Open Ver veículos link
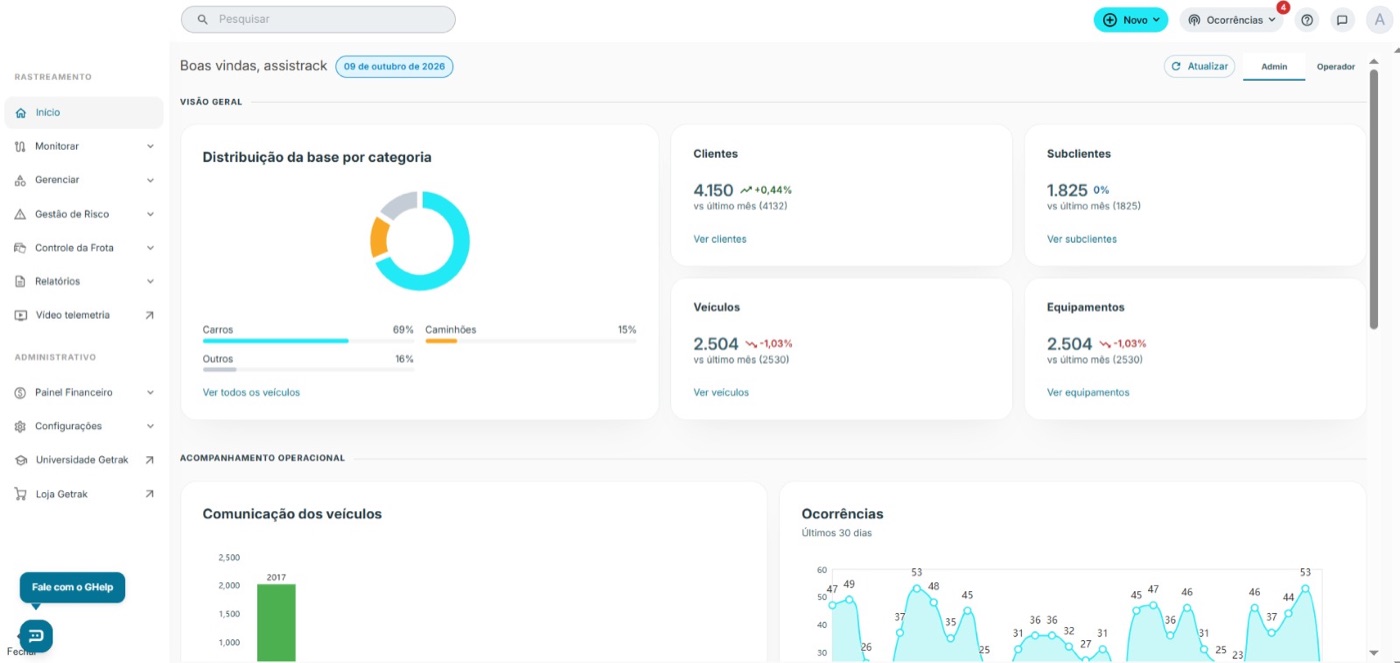This screenshot has width=1400, height=663. coord(721,393)
